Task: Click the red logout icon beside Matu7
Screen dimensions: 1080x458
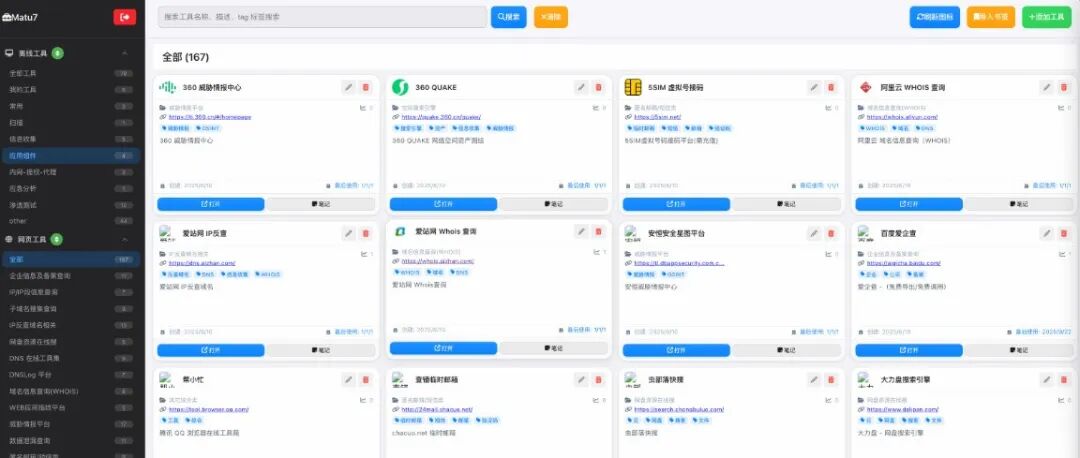Action: point(125,17)
